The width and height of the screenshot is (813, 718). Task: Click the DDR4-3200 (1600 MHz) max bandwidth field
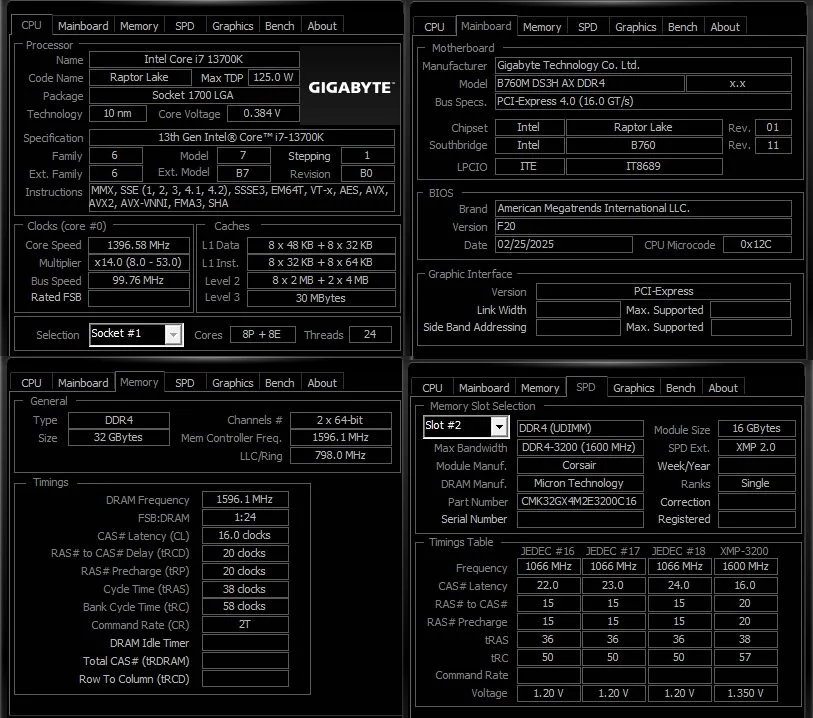580,447
